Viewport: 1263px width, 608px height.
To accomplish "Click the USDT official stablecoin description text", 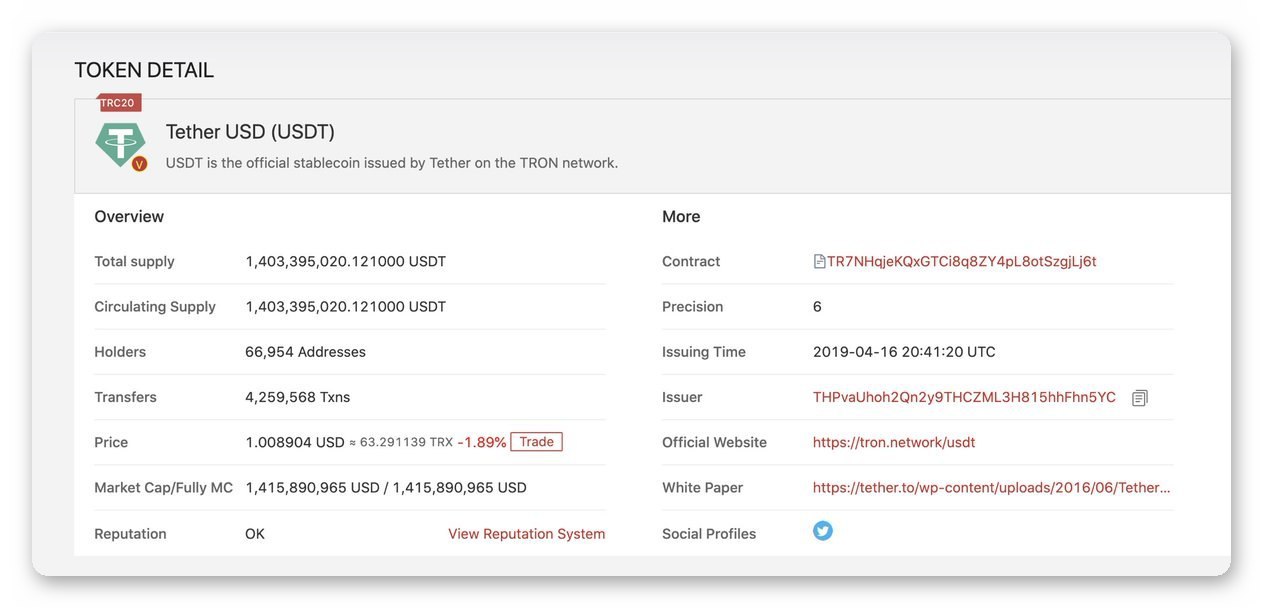I will pos(391,163).
